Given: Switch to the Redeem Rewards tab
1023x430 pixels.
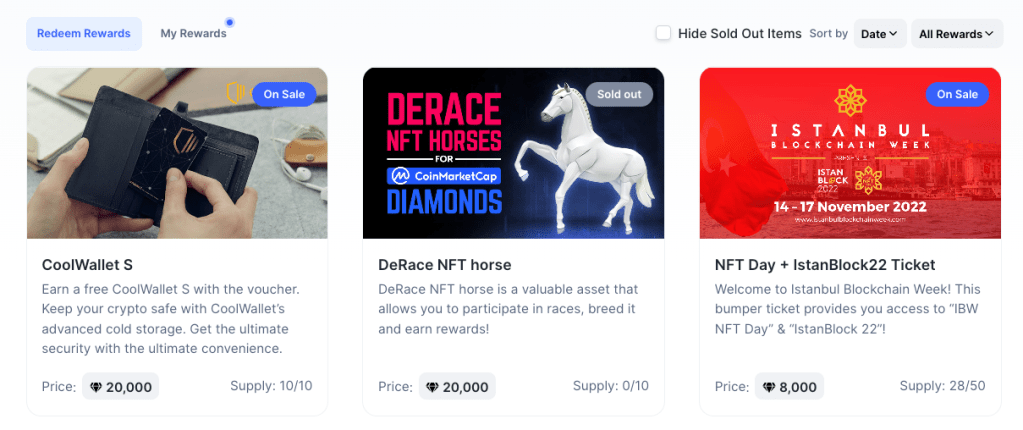Looking at the screenshot, I should click(x=84, y=34).
